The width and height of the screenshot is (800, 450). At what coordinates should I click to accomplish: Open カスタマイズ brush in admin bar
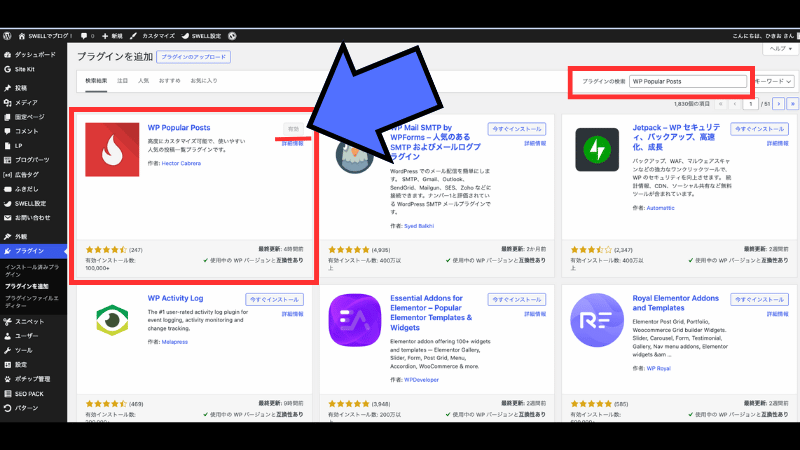tap(152, 36)
